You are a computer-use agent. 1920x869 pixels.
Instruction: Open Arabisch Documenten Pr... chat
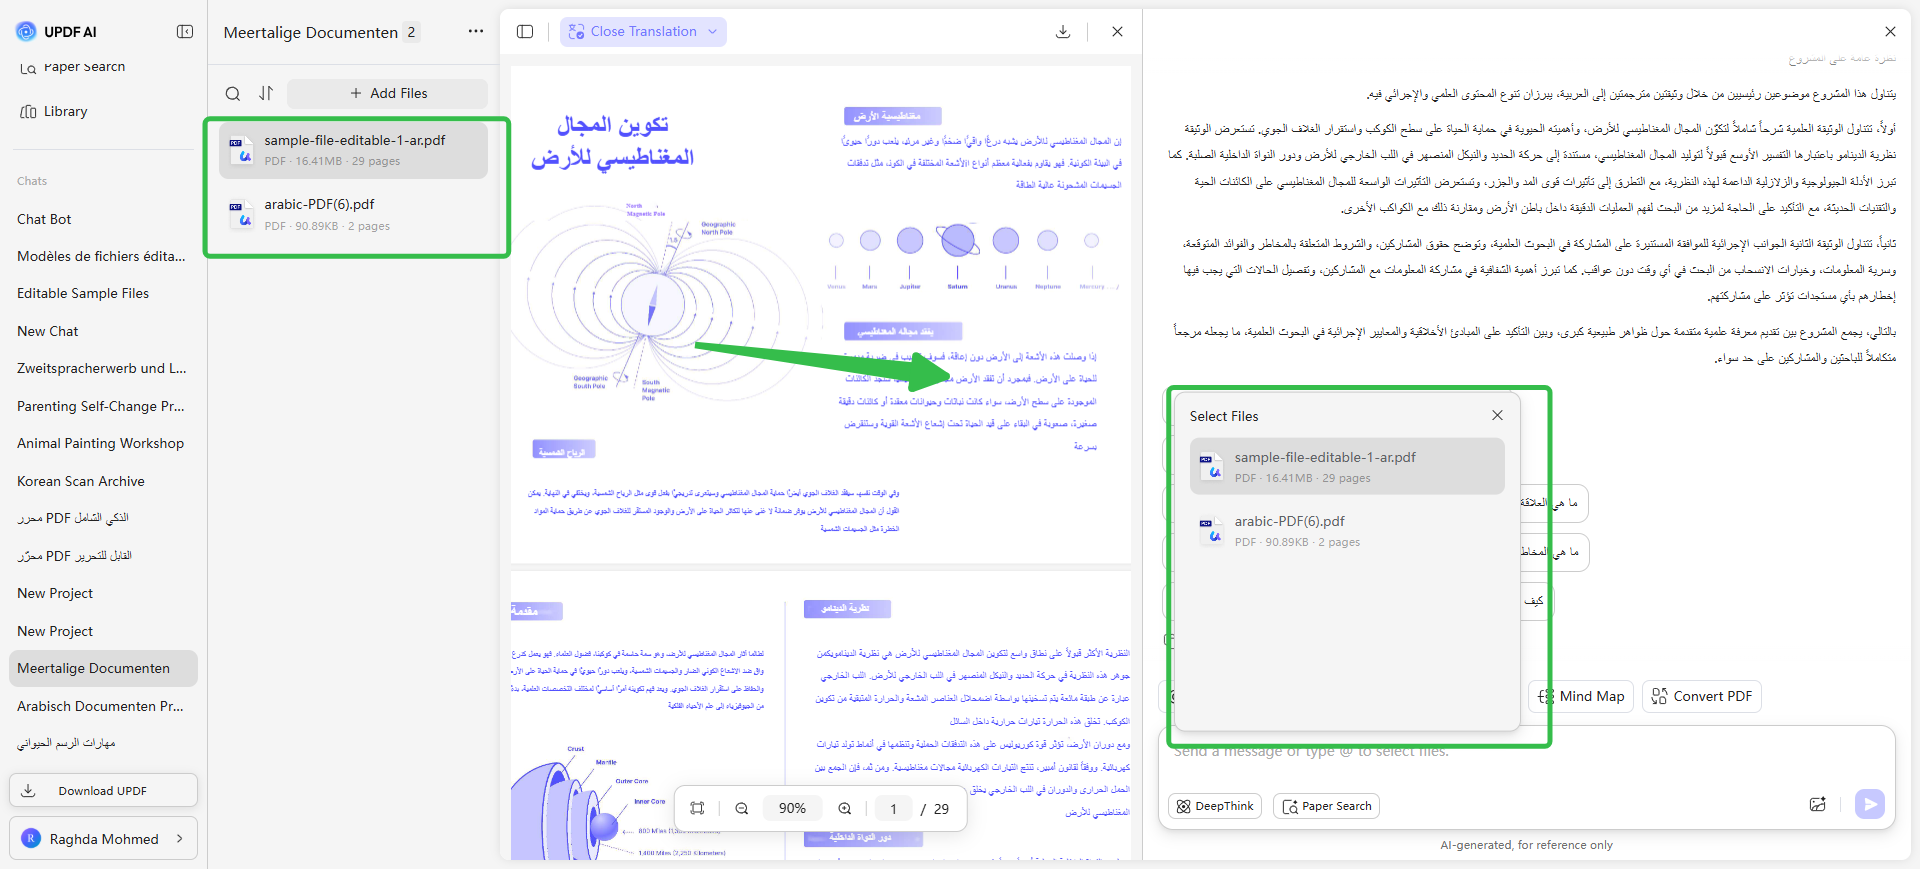pyautogui.click(x=100, y=706)
